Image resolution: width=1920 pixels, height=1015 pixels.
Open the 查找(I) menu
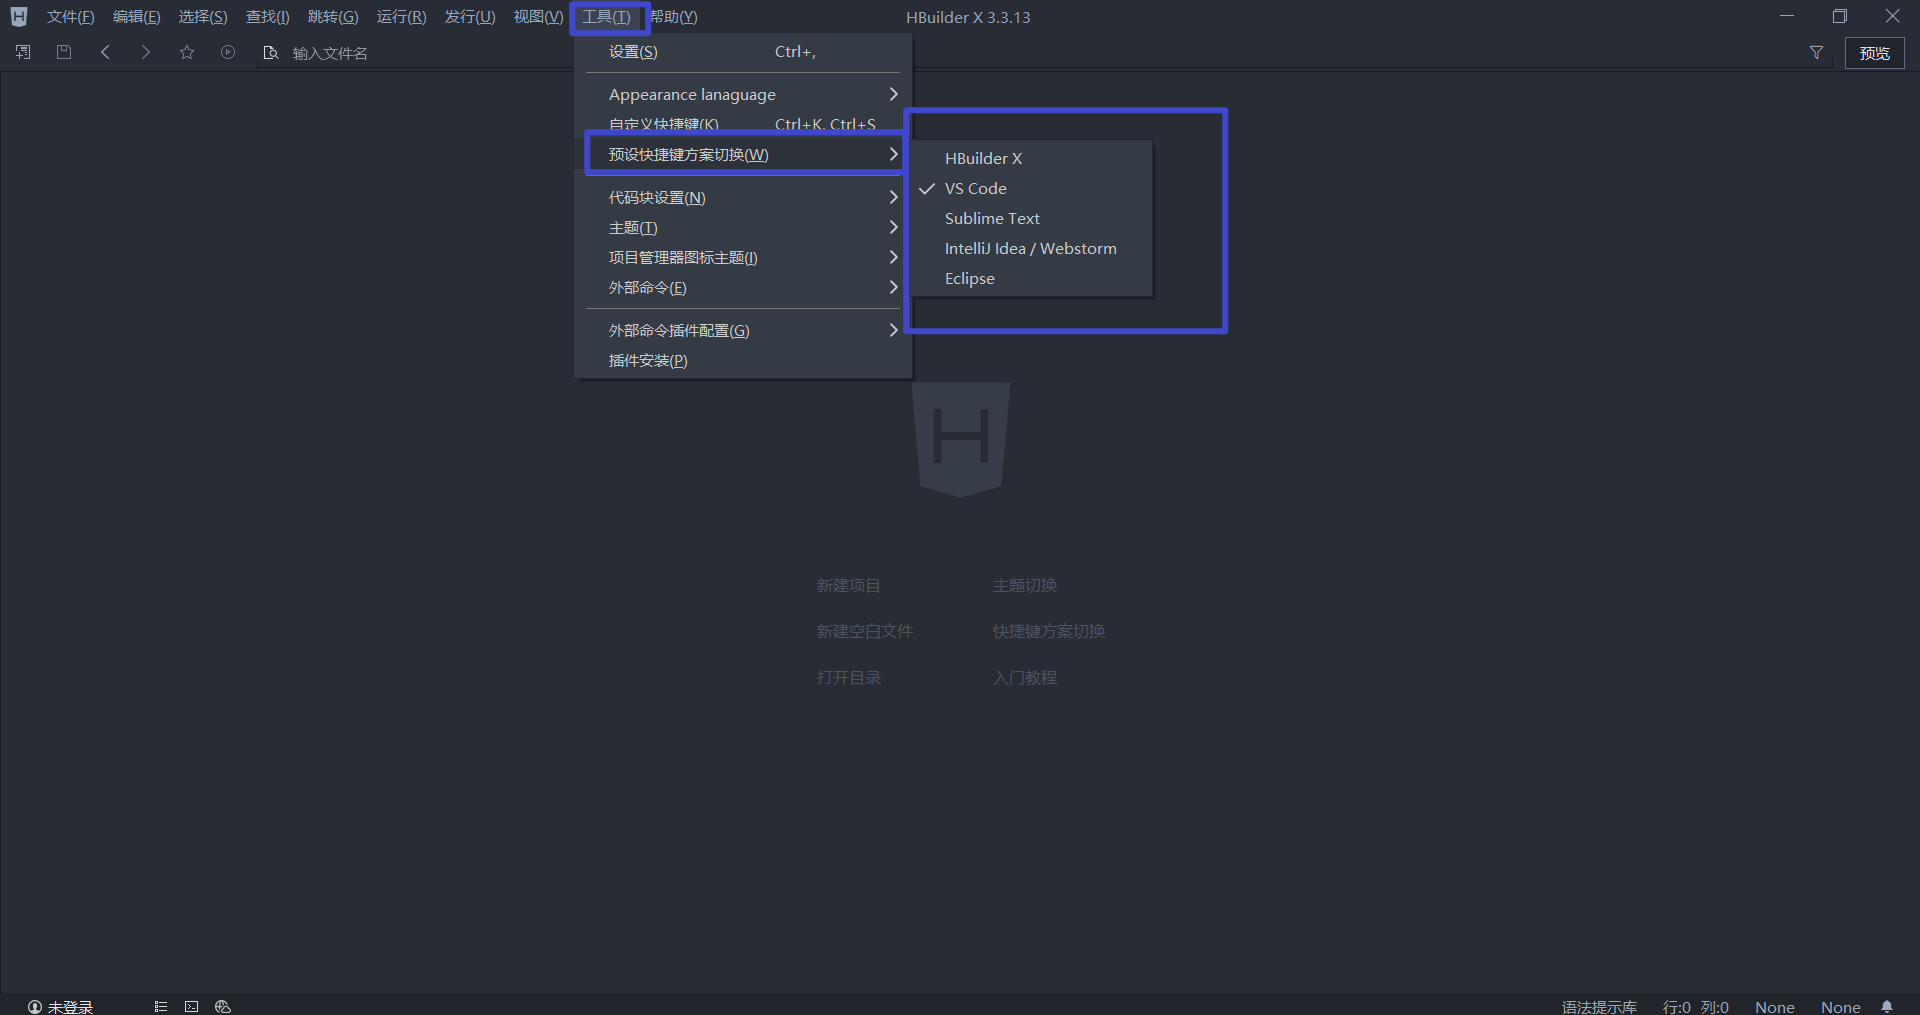[x=268, y=17]
